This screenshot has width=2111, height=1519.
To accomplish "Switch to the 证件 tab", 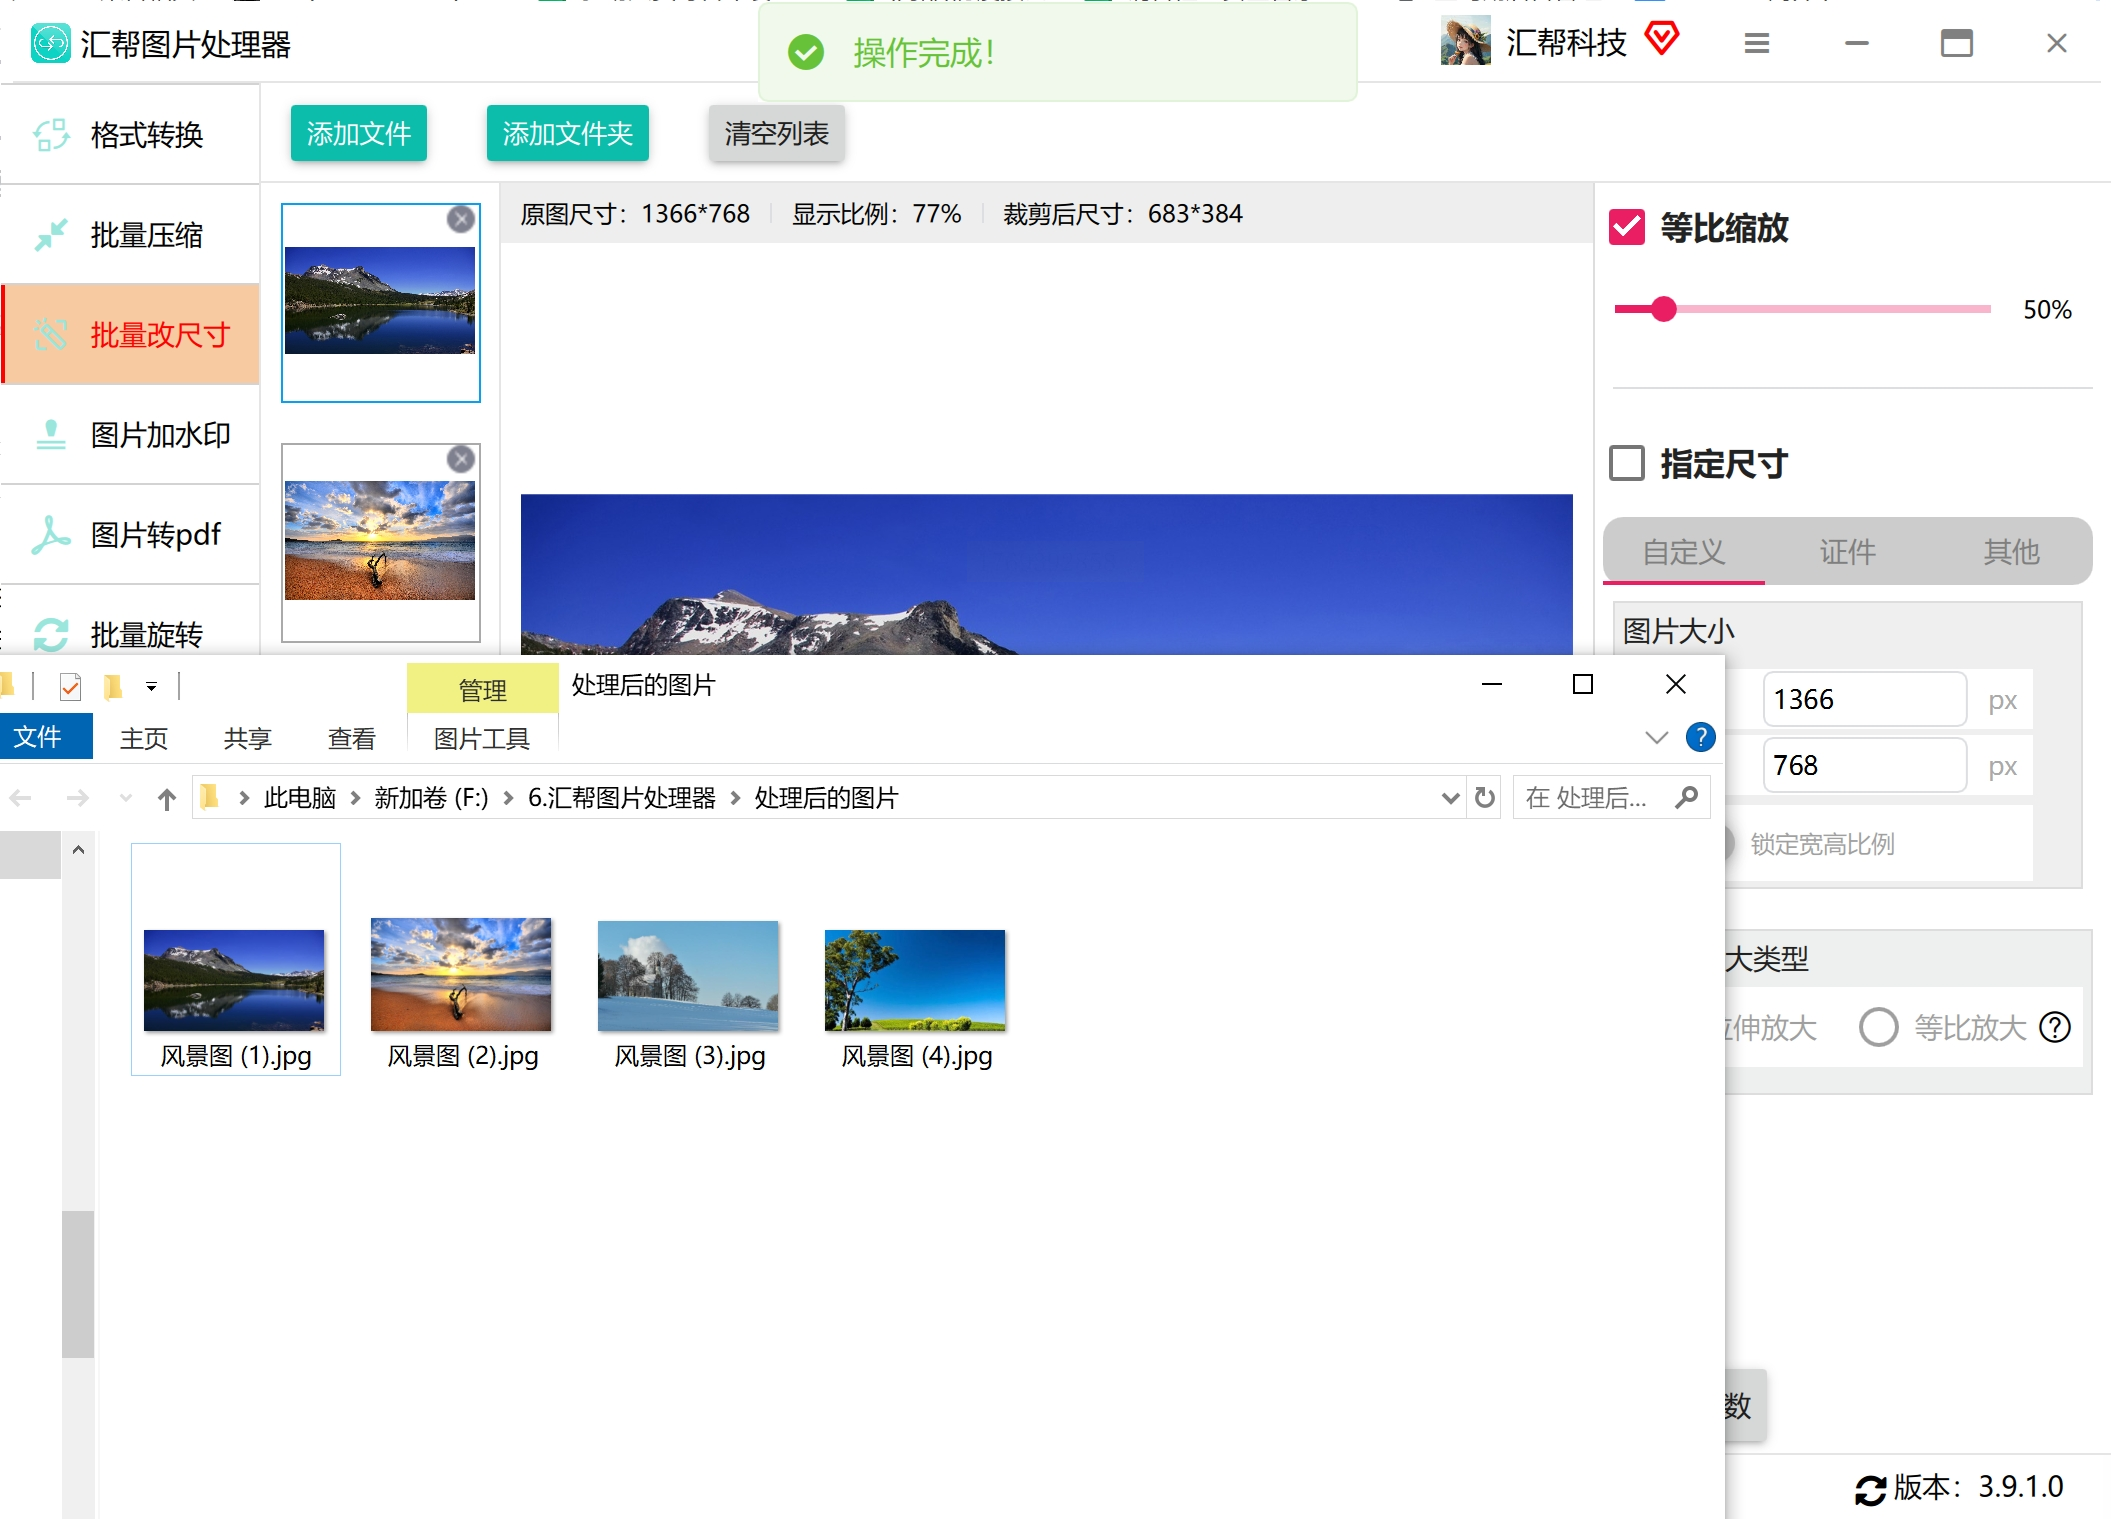I will [x=1847, y=551].
